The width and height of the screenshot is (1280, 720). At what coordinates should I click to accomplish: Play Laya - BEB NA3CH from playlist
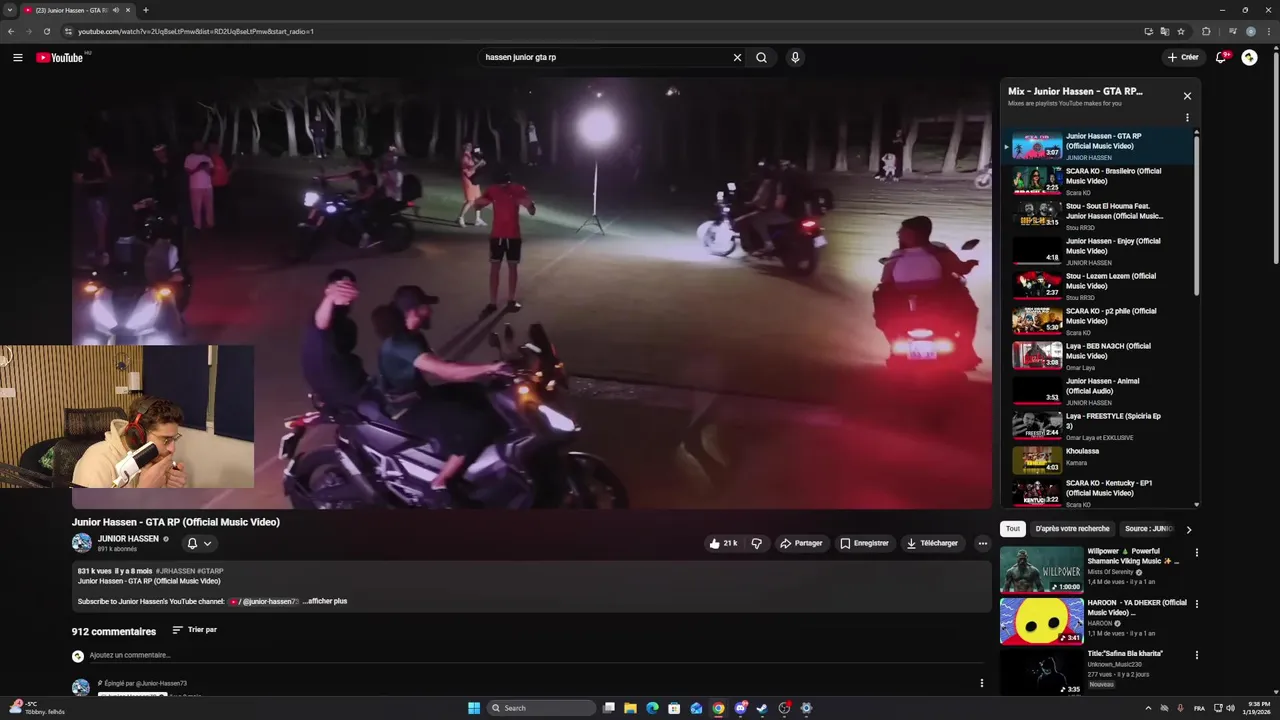1097,356
